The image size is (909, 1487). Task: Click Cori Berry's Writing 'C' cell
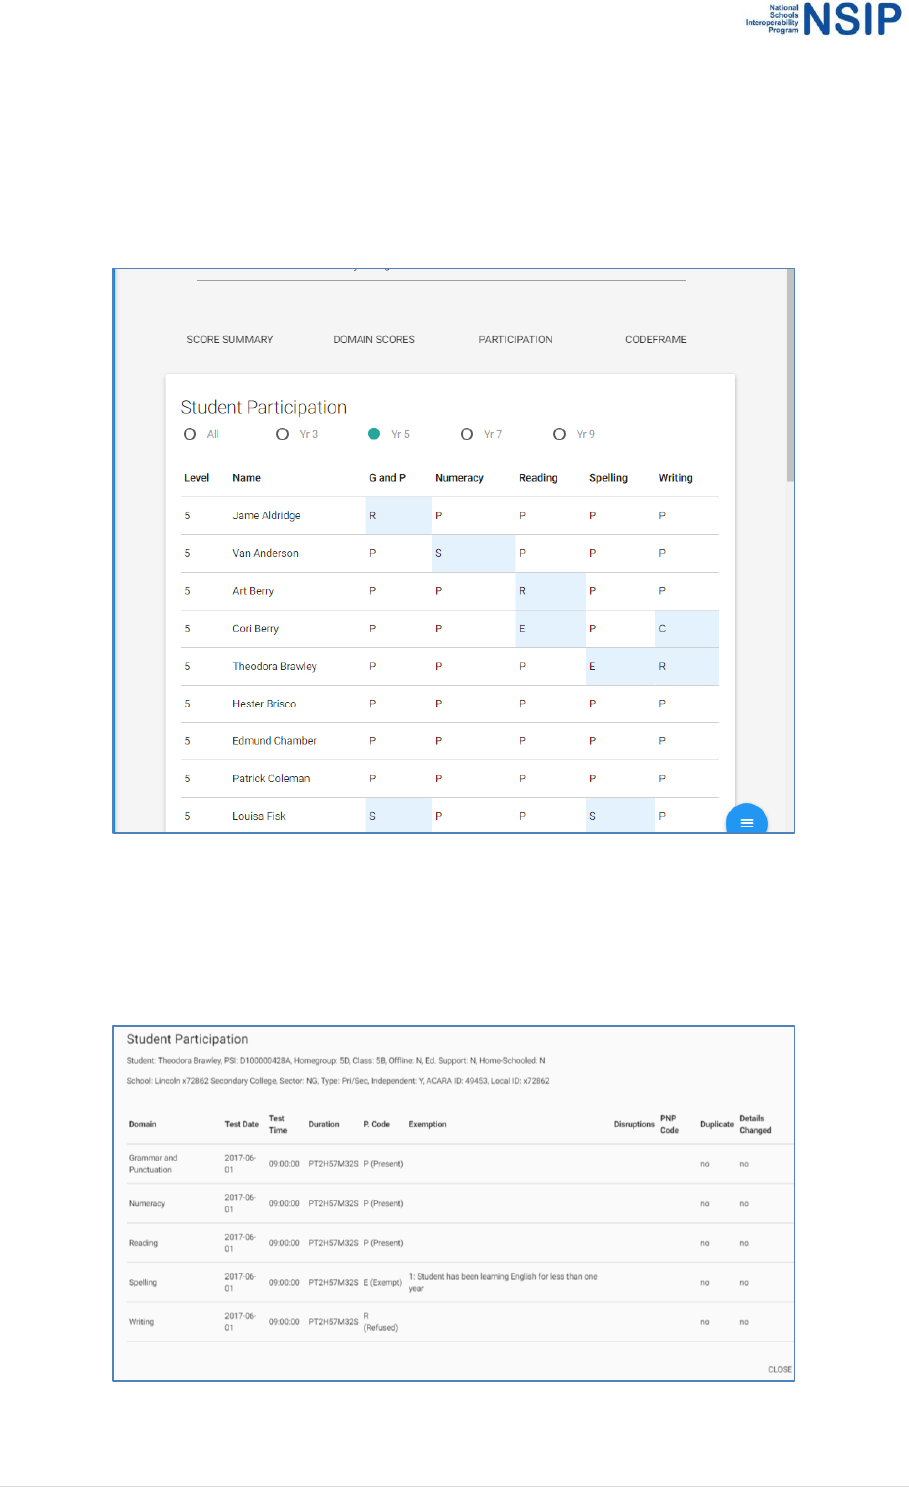[687, 629]
